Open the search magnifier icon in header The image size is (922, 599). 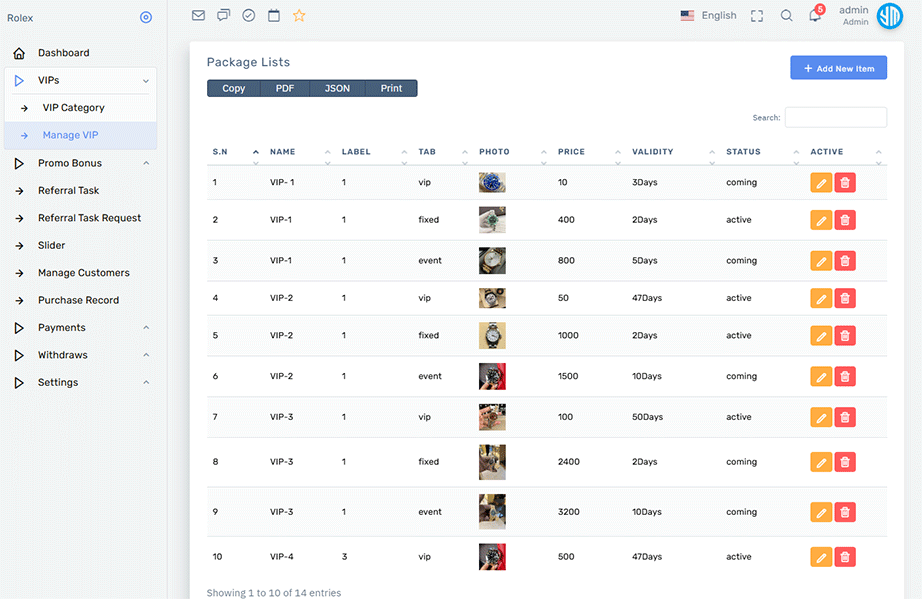click(x=786, y=16)
